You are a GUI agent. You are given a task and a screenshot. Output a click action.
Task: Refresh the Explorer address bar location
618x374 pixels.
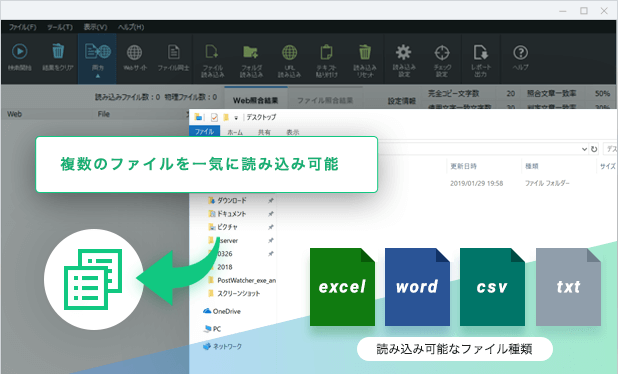(594, 149)
